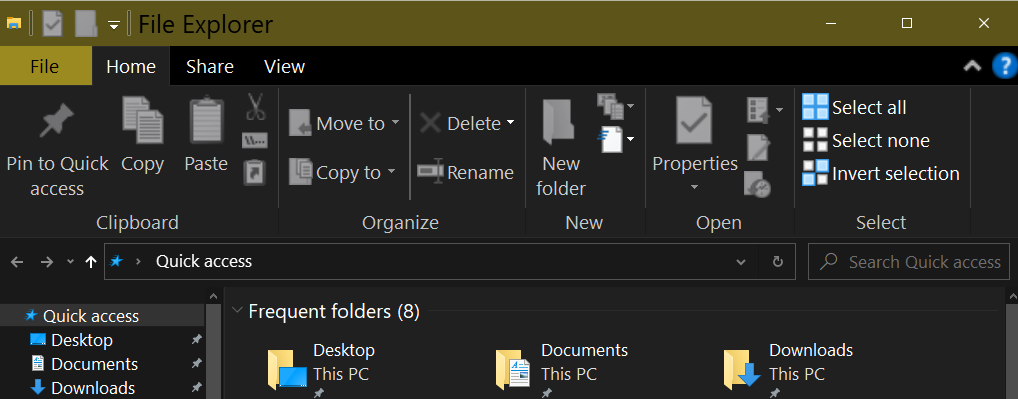This screenshot has width=1018, height=399.
Task: Click the Paste shortcut icon
Action: (x=254, y=173)
